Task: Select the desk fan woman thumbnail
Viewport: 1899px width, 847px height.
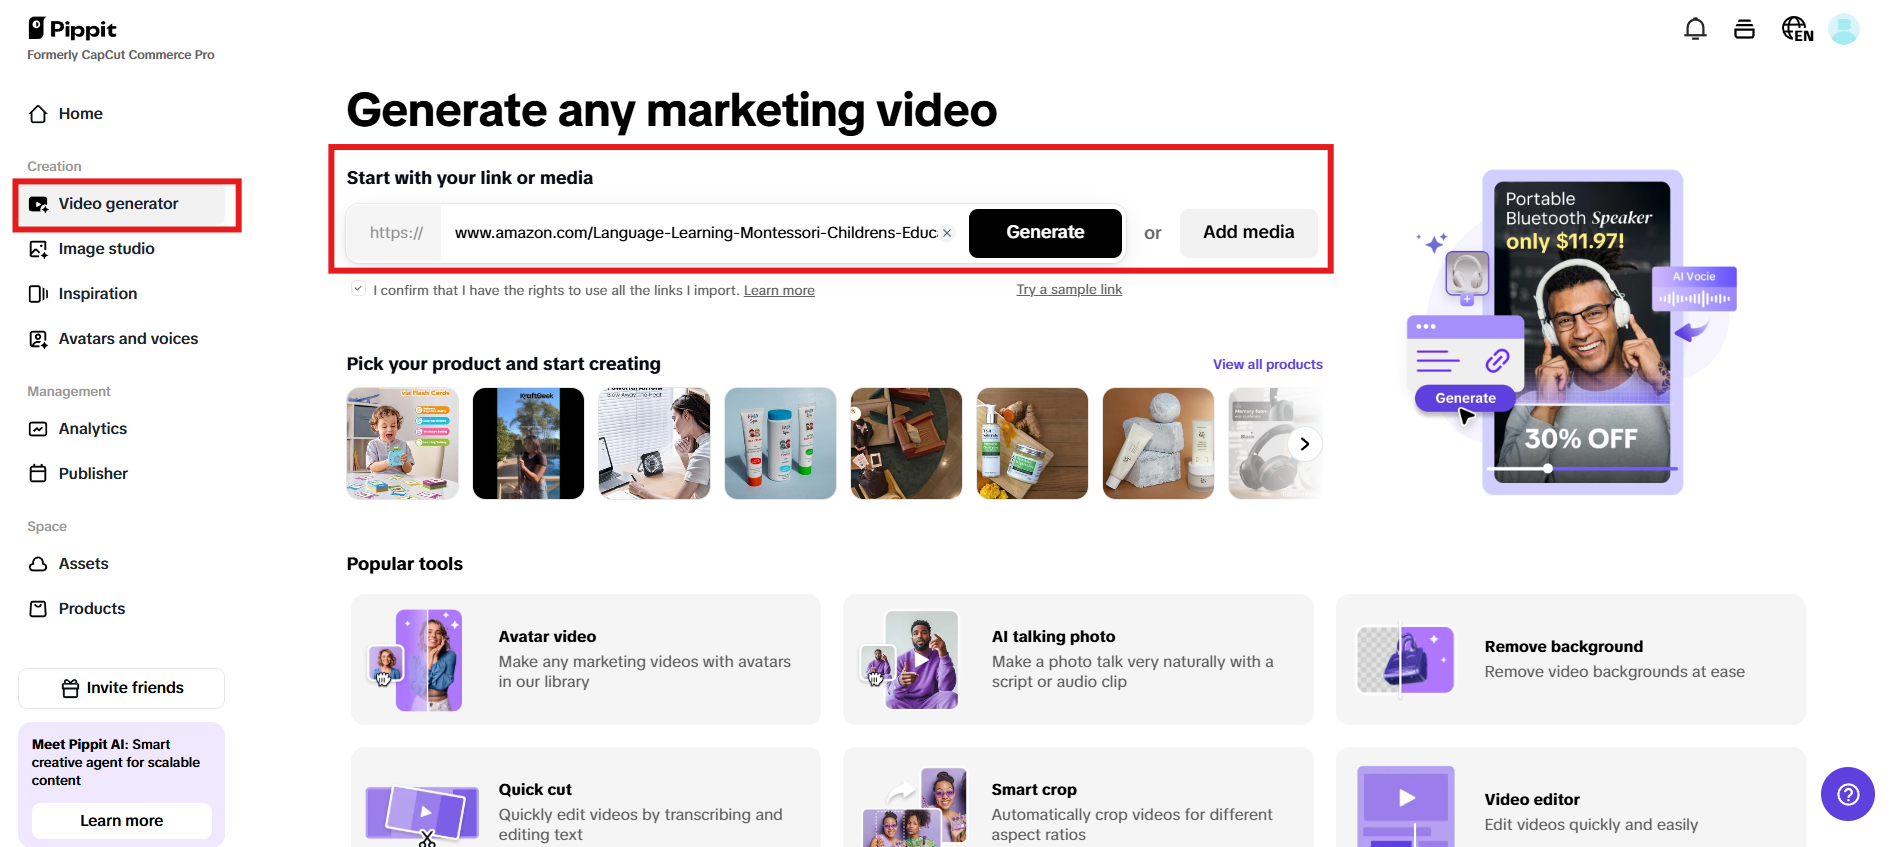Action: pyautogui.click(x=654, y=444)
